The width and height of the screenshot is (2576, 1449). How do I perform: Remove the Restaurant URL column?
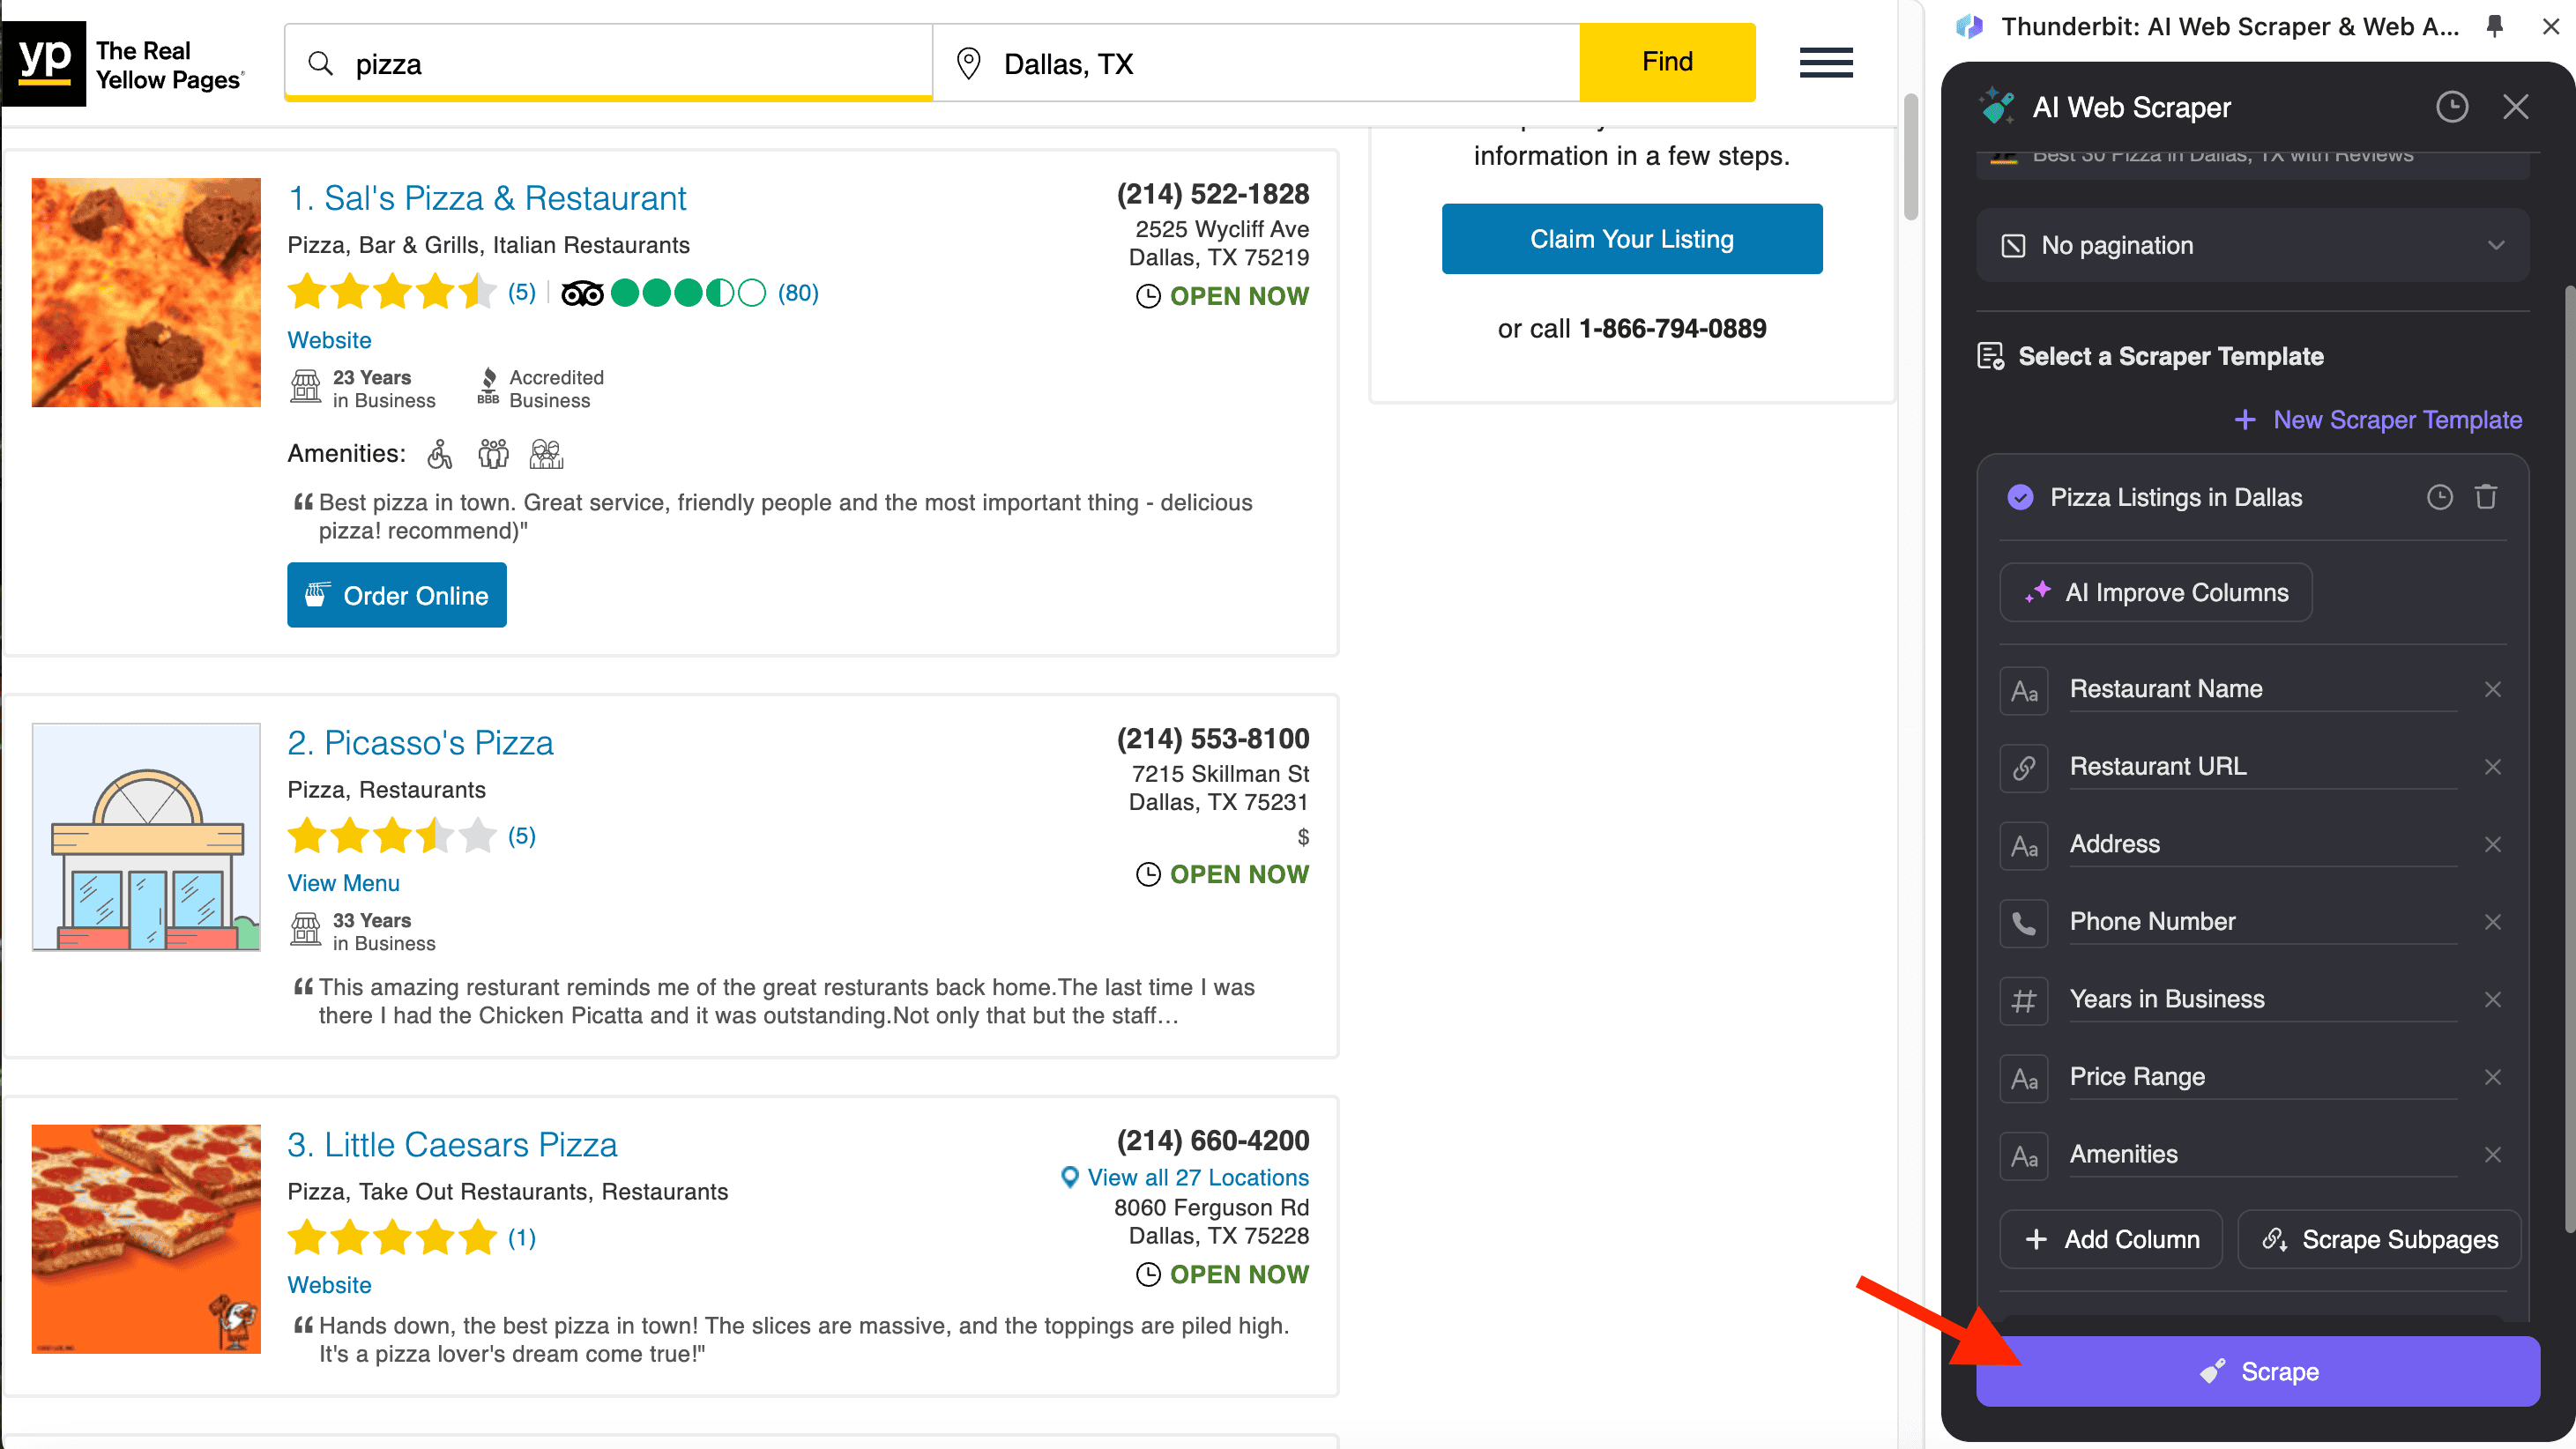coord(2492,767)
